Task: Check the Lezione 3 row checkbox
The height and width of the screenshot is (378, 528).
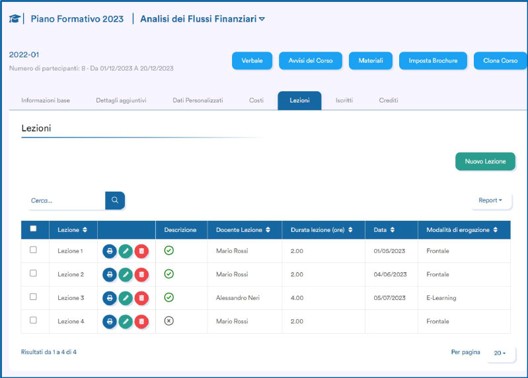Action: coord(33,297)
